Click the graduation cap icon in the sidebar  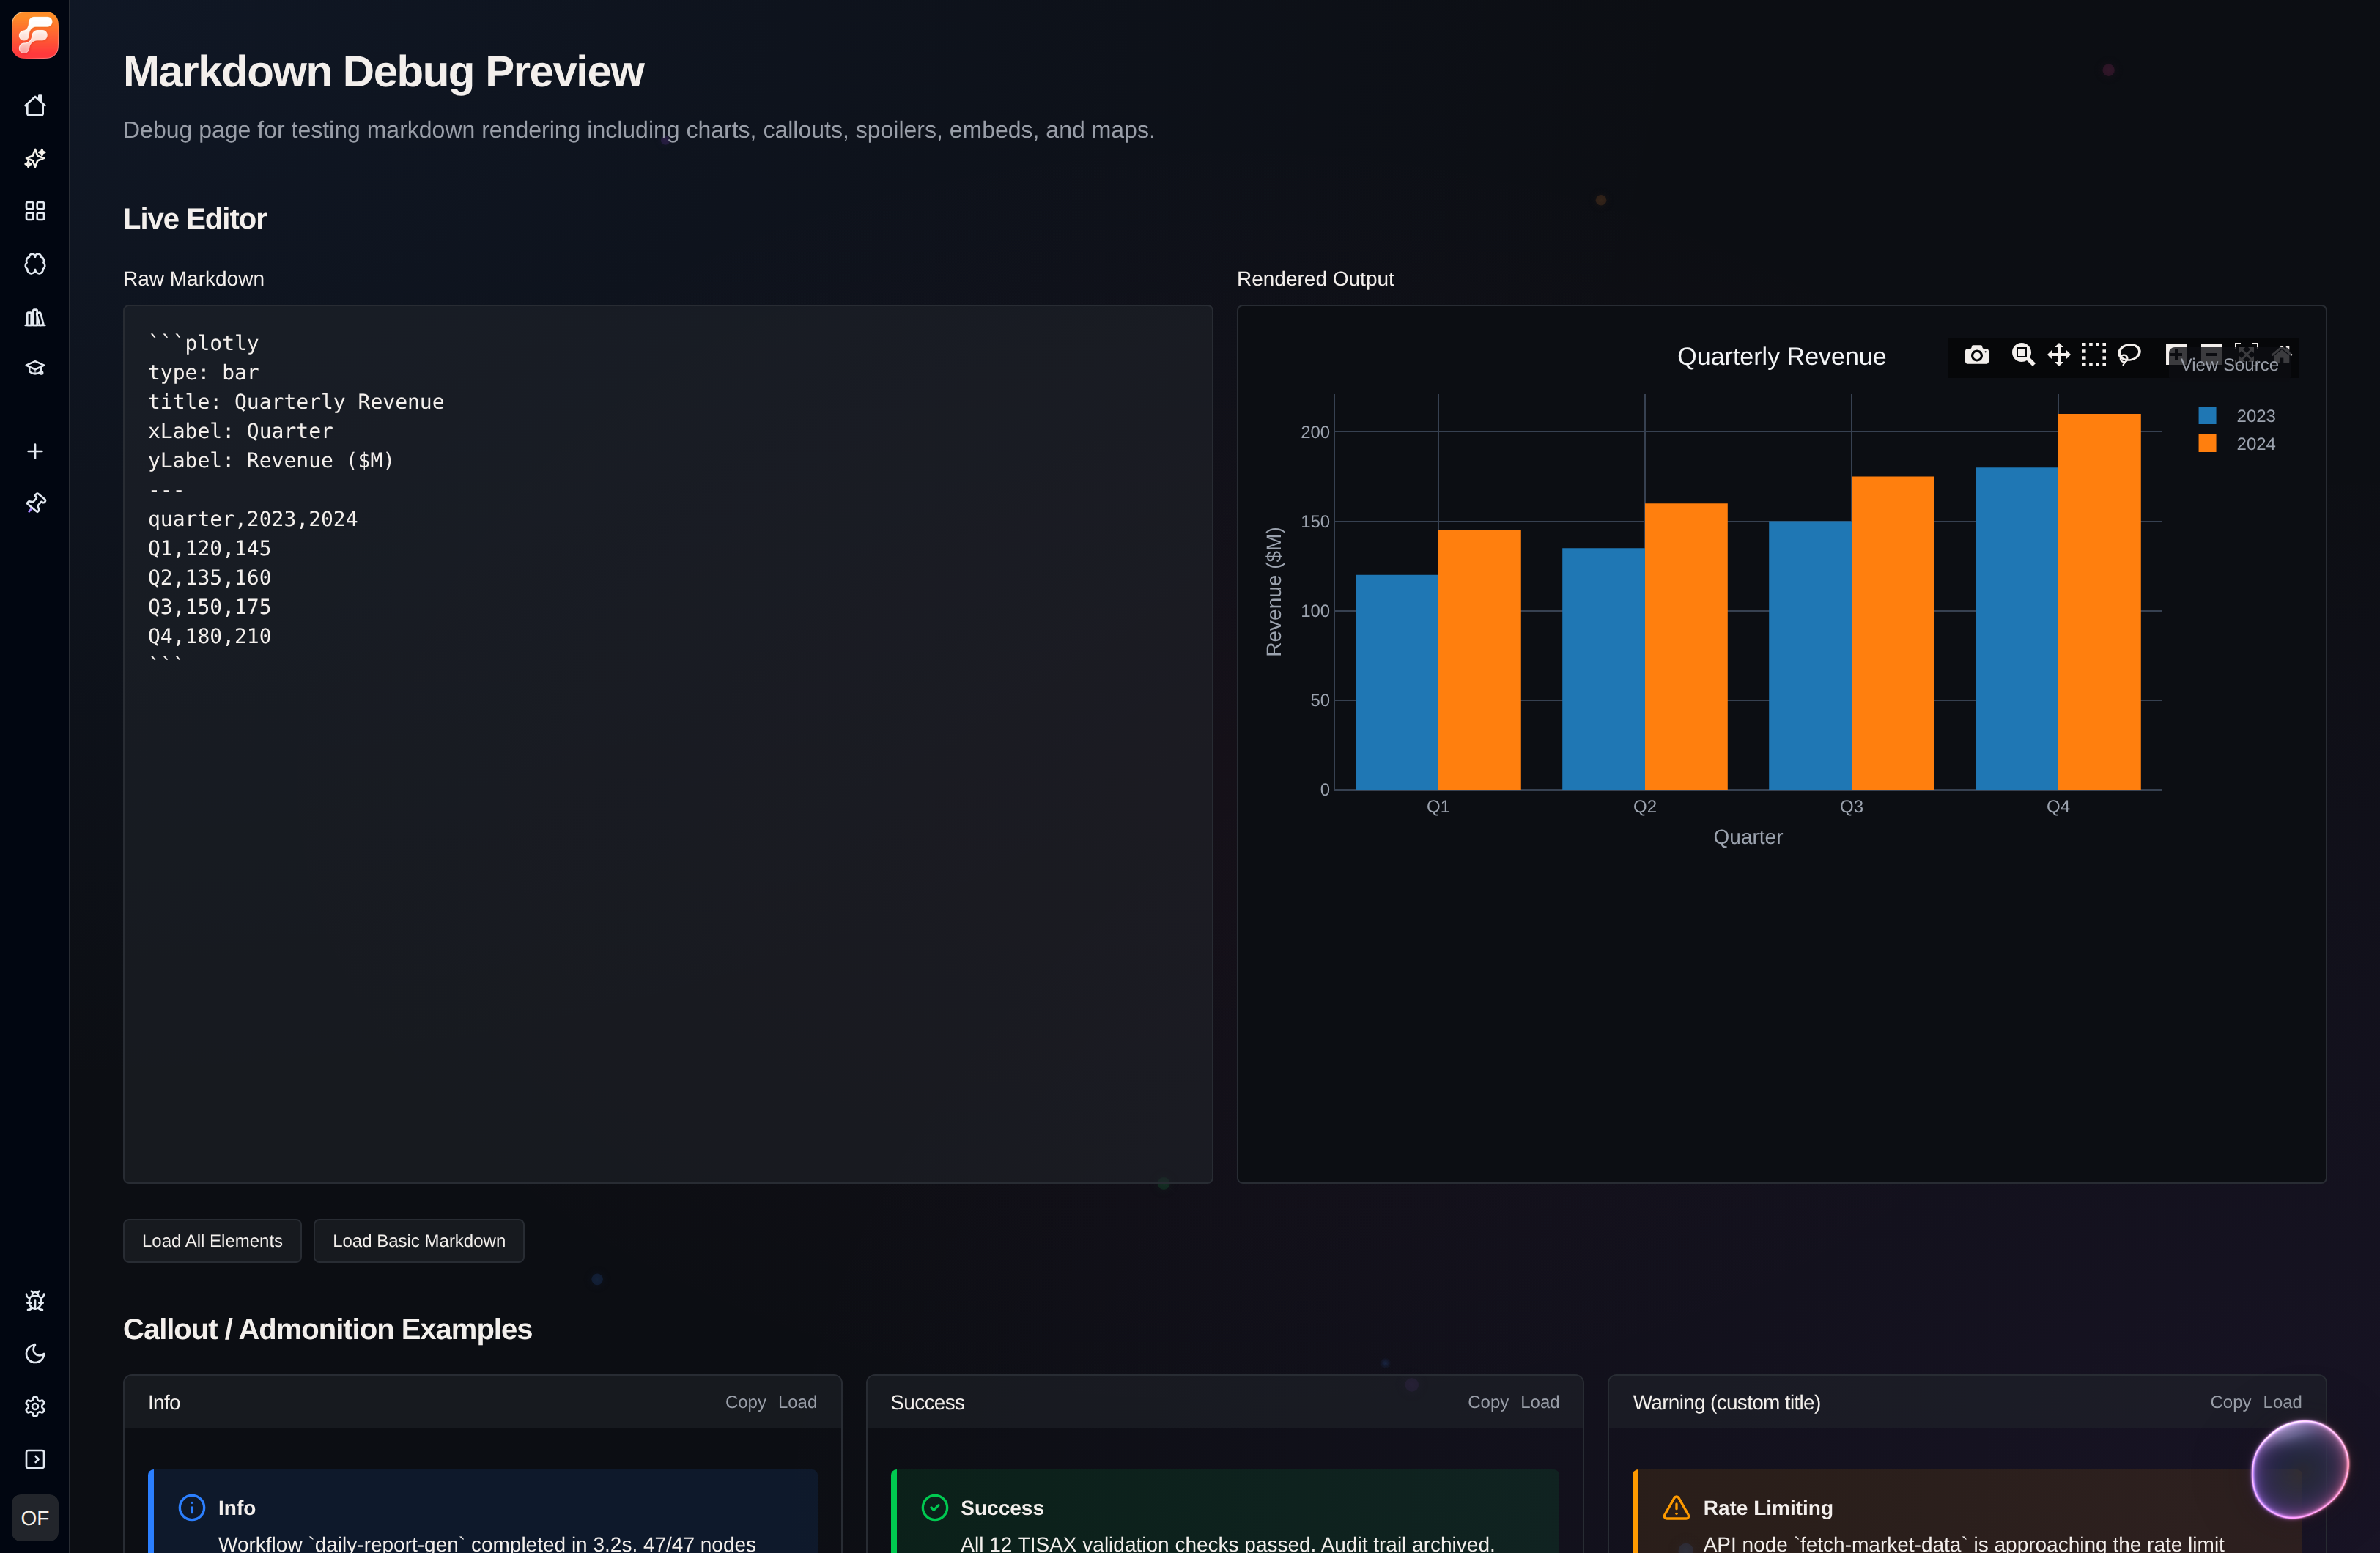[x=35, y=369]
